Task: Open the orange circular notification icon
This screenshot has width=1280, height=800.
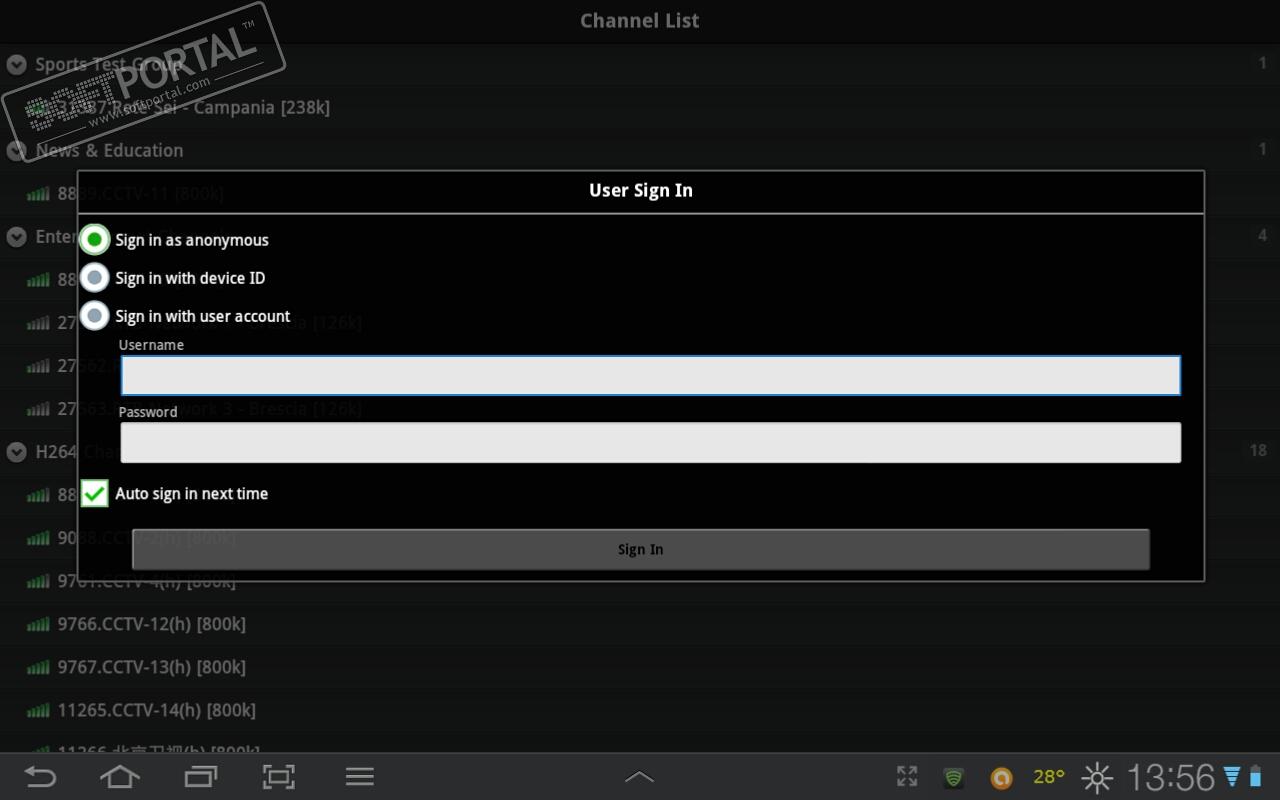Action: coord(1001,777)
